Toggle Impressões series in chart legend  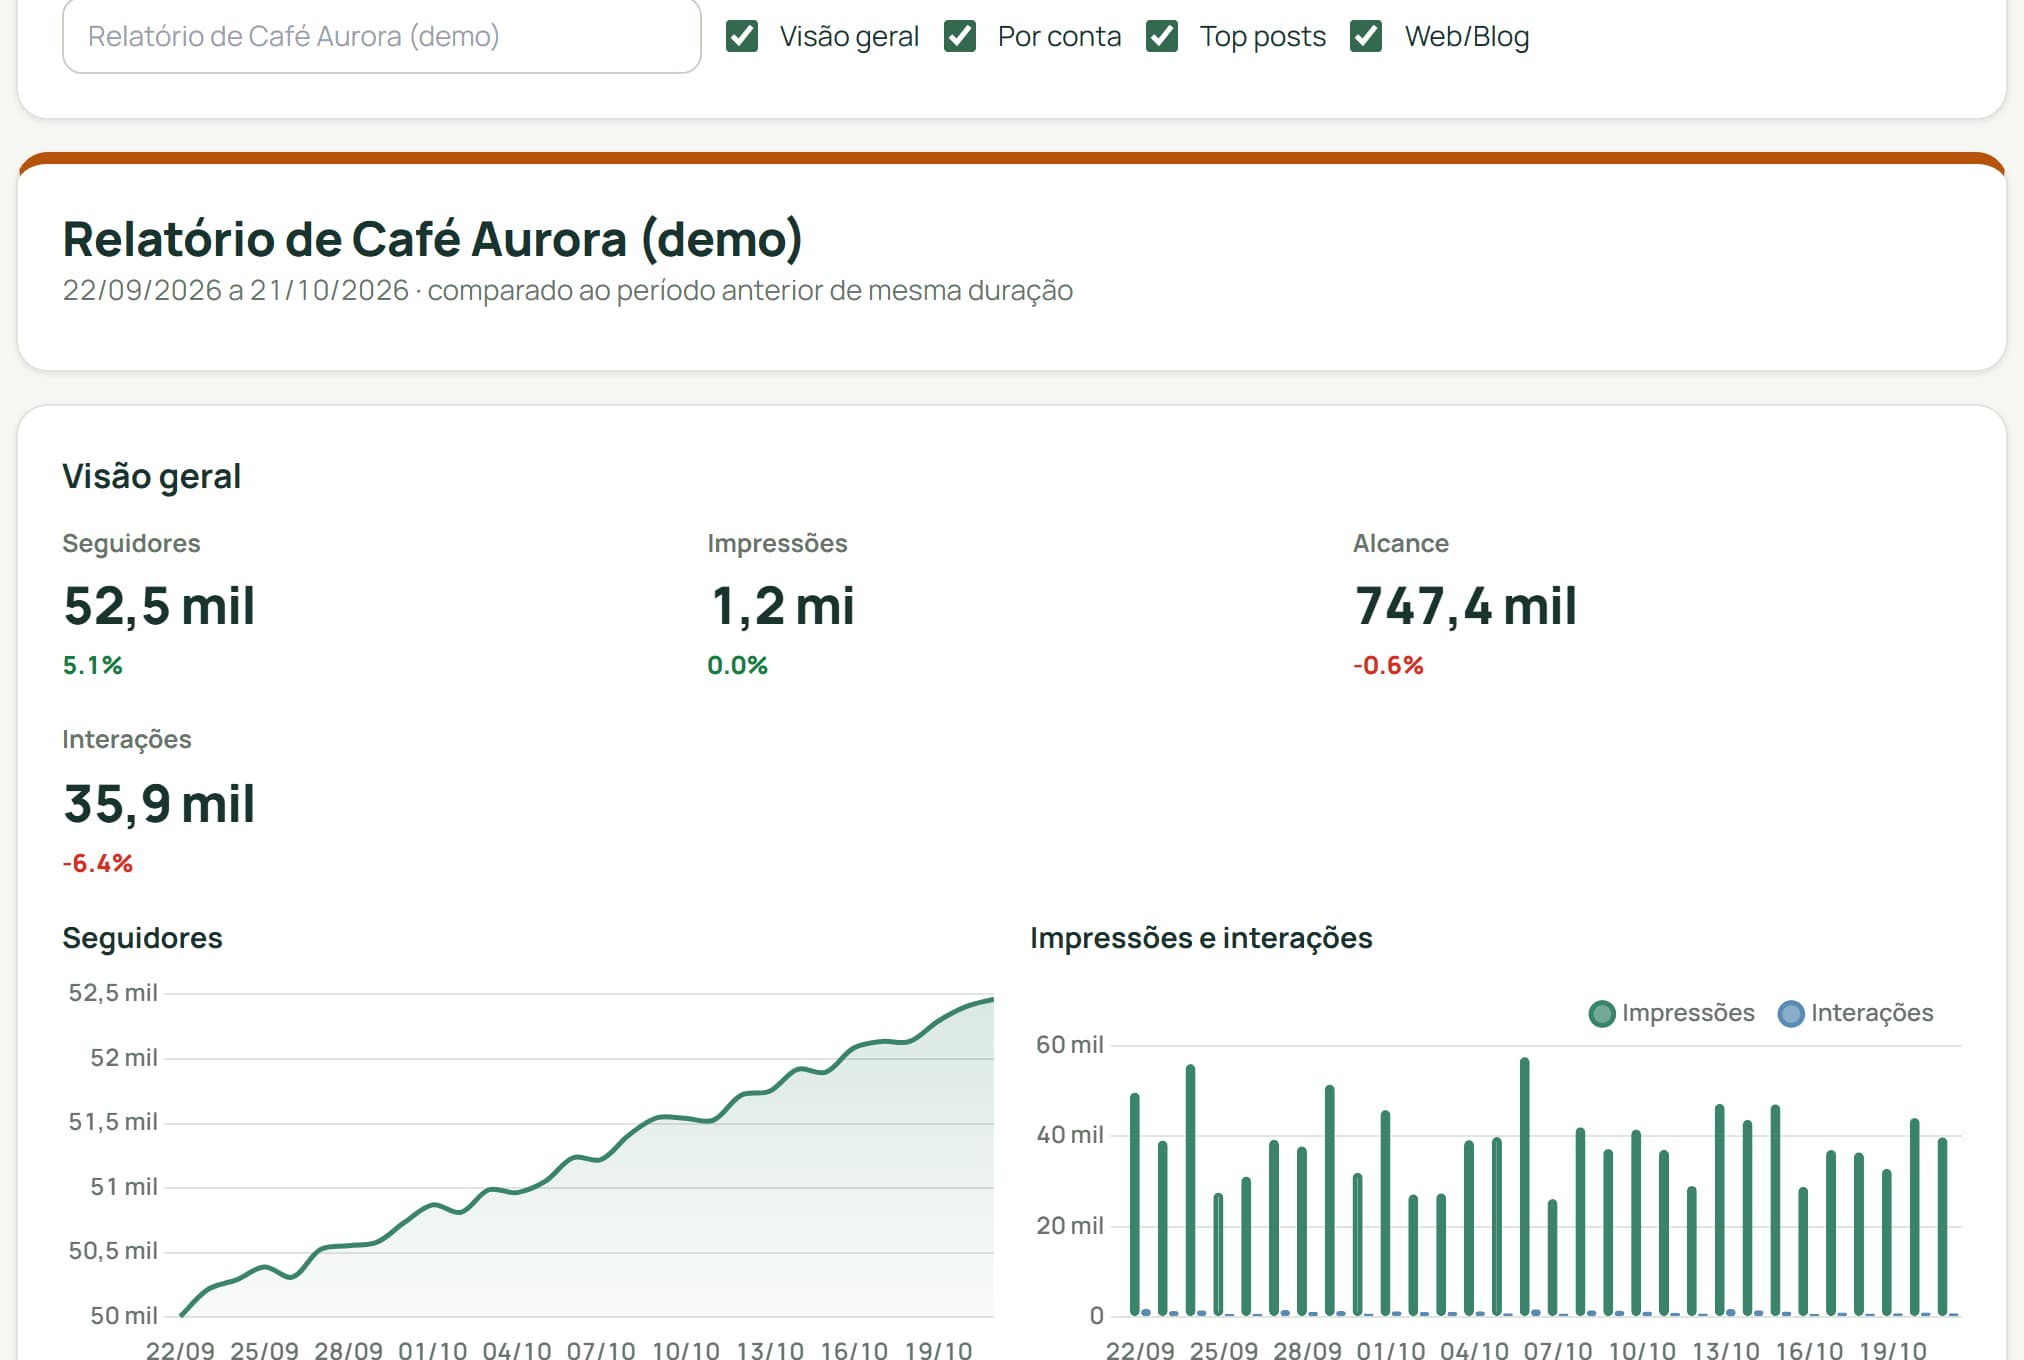pyautogui.click(x=1671, y=1013)
